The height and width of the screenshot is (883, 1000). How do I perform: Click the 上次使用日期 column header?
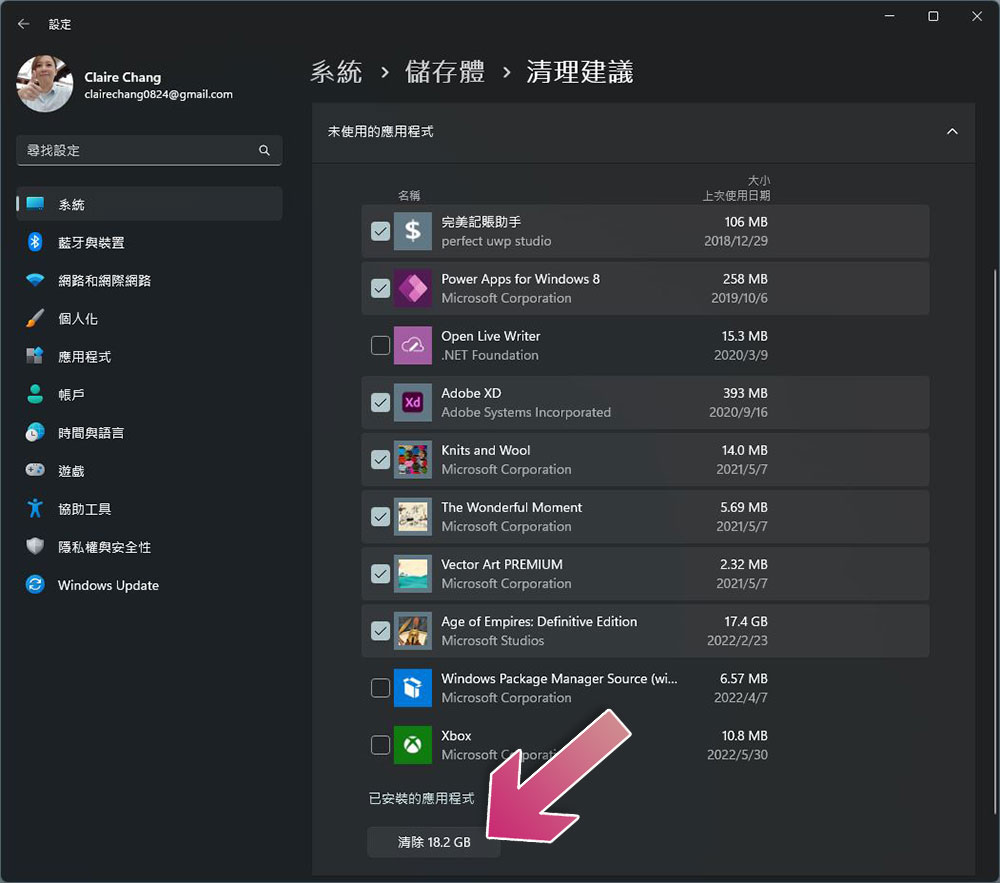(x=737, y=196)
